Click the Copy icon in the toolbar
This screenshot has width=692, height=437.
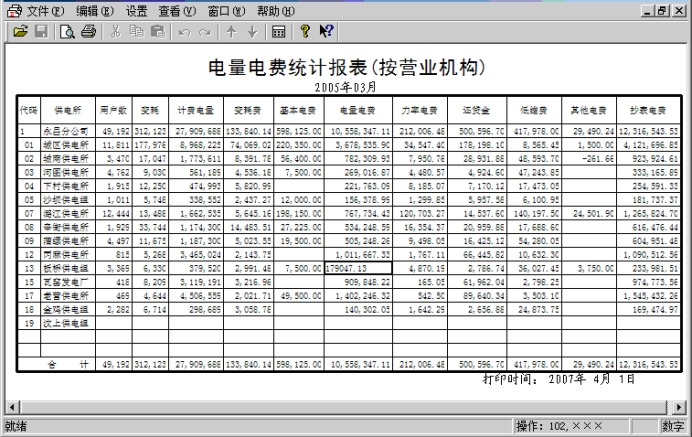(x=136, y=32)
